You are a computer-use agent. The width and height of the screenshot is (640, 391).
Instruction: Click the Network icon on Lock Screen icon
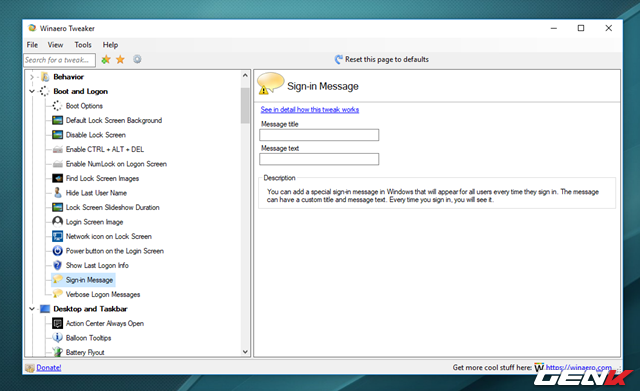pyautogui.click(x=57, y=236)
